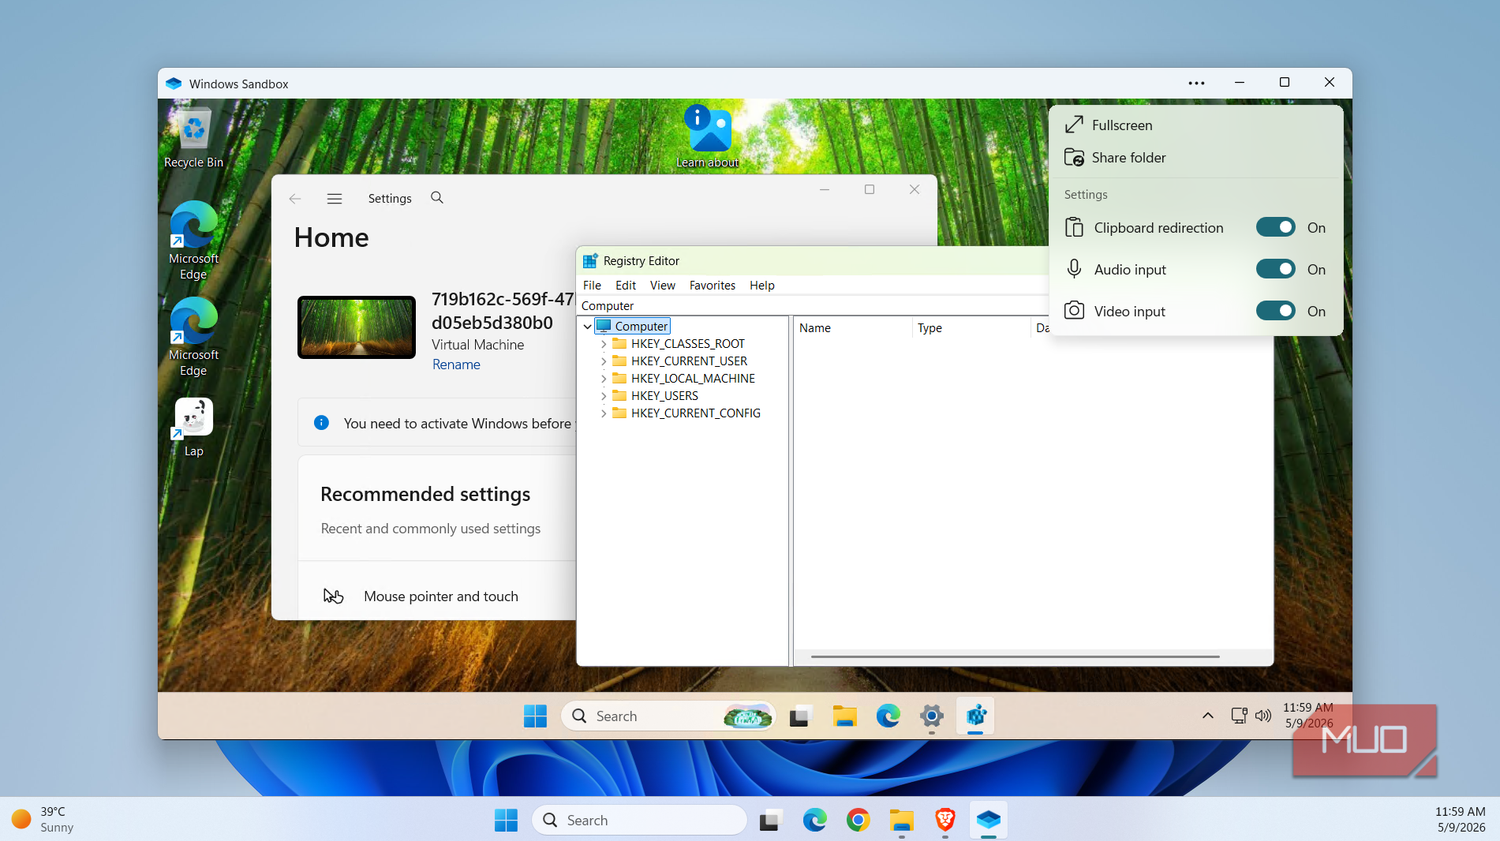Open Settings gear in Sandbox taskbar
The height and width of the screenshot is (841, 1500).
click(932, 716)
